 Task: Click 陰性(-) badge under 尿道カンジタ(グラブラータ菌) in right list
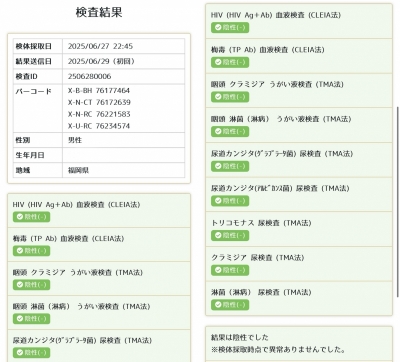[x=230, y=166]
